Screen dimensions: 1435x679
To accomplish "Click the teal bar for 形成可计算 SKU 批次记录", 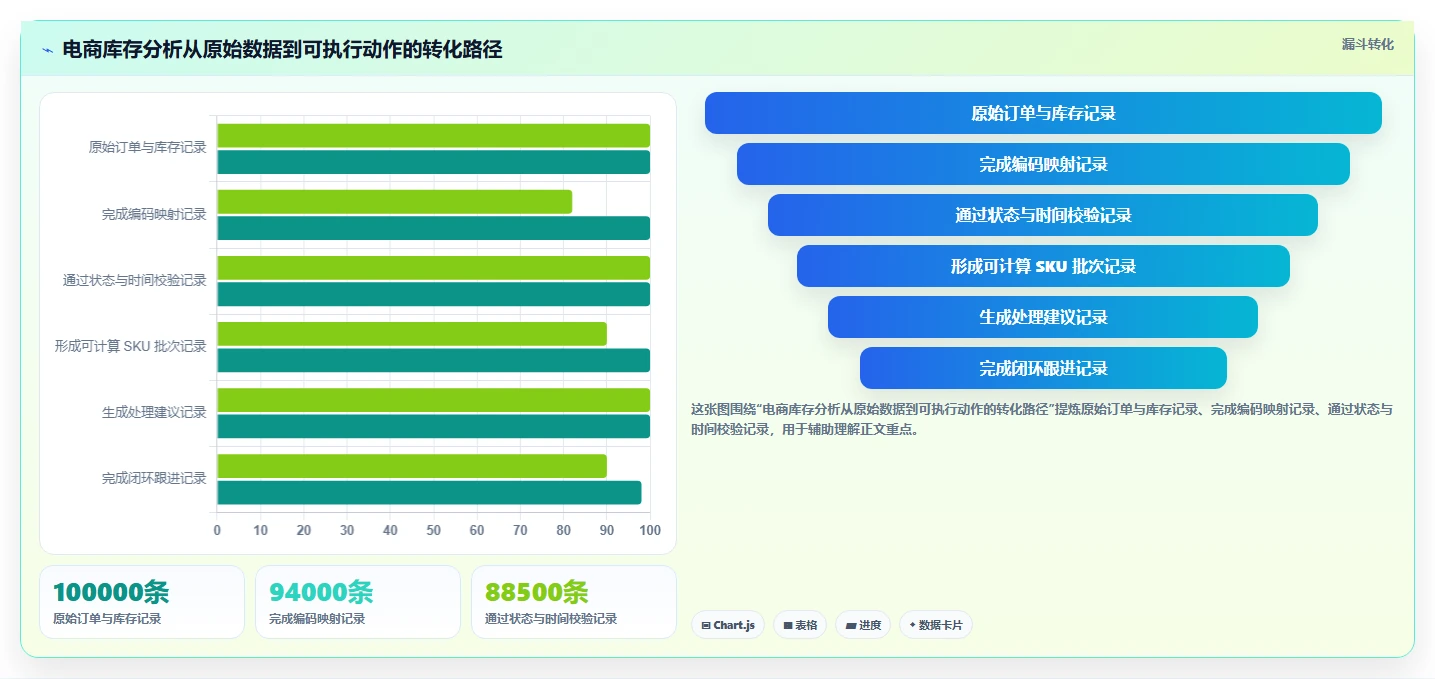I will tap(433, 360).
